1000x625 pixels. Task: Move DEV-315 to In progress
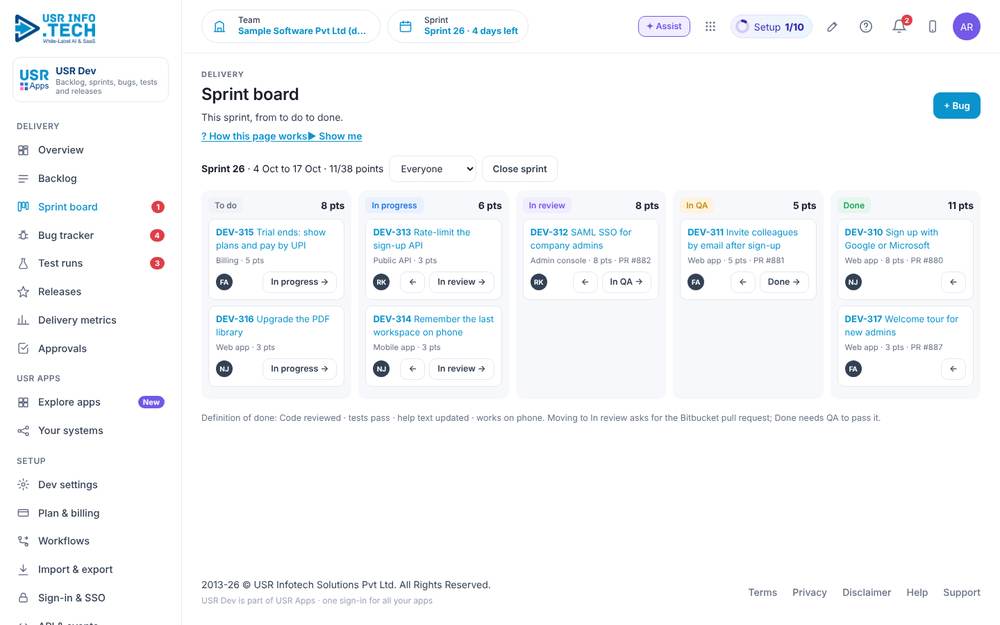point(299,282)
